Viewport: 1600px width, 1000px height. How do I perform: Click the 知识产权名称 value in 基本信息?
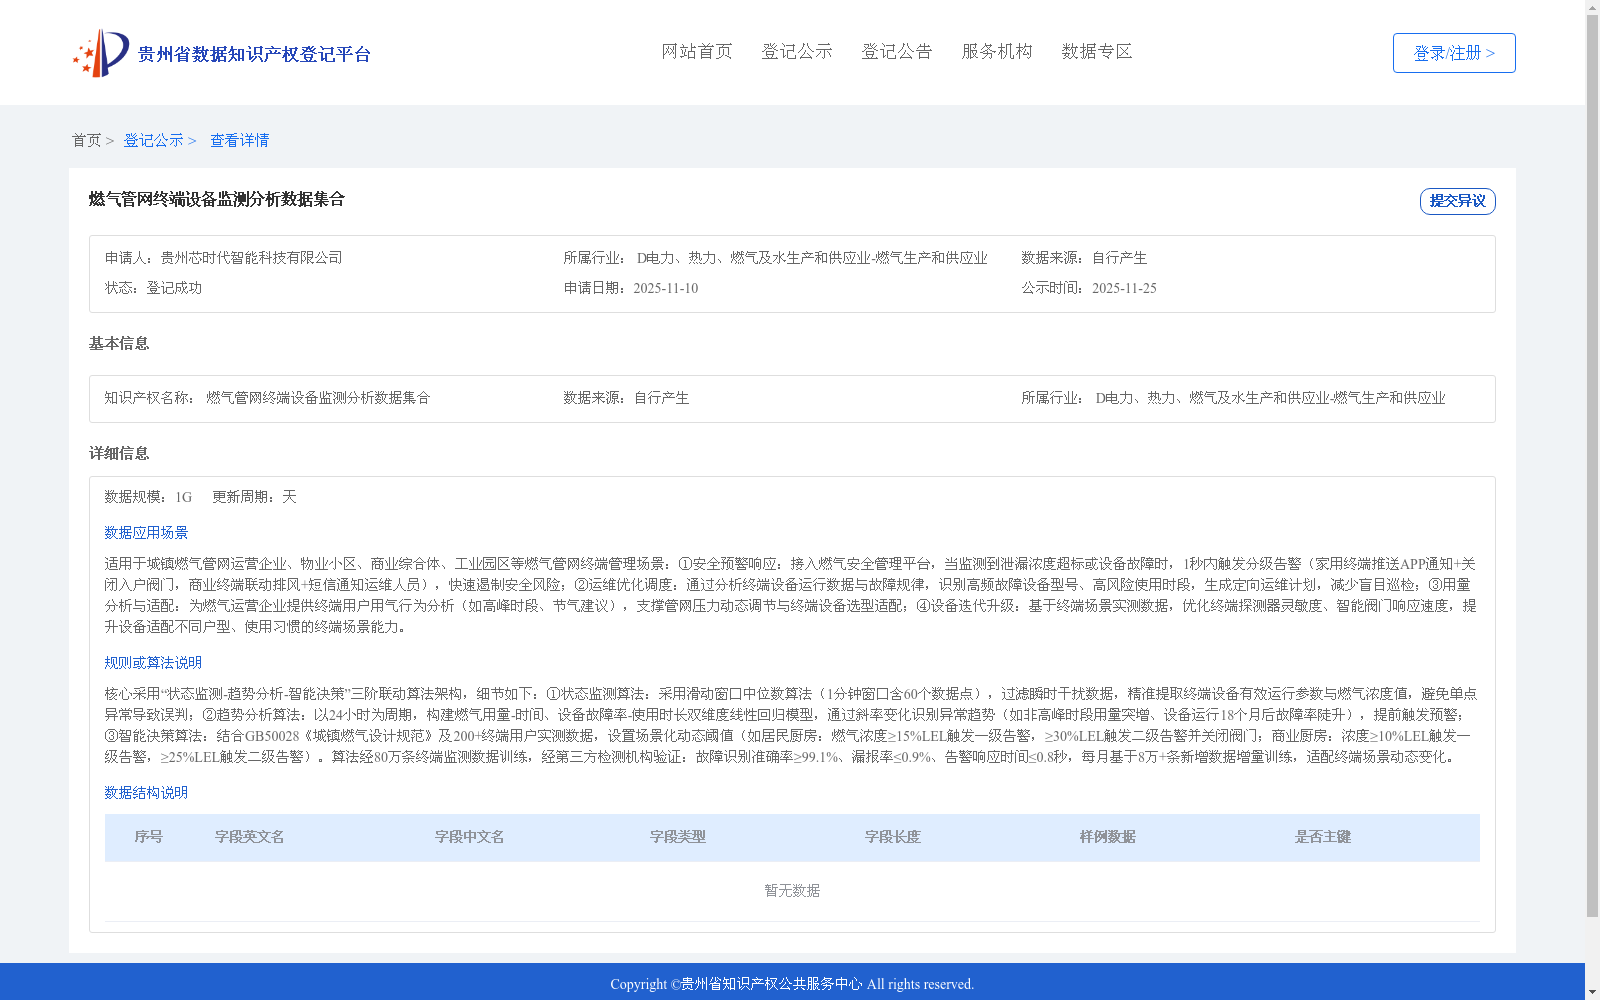coord(318,398)
